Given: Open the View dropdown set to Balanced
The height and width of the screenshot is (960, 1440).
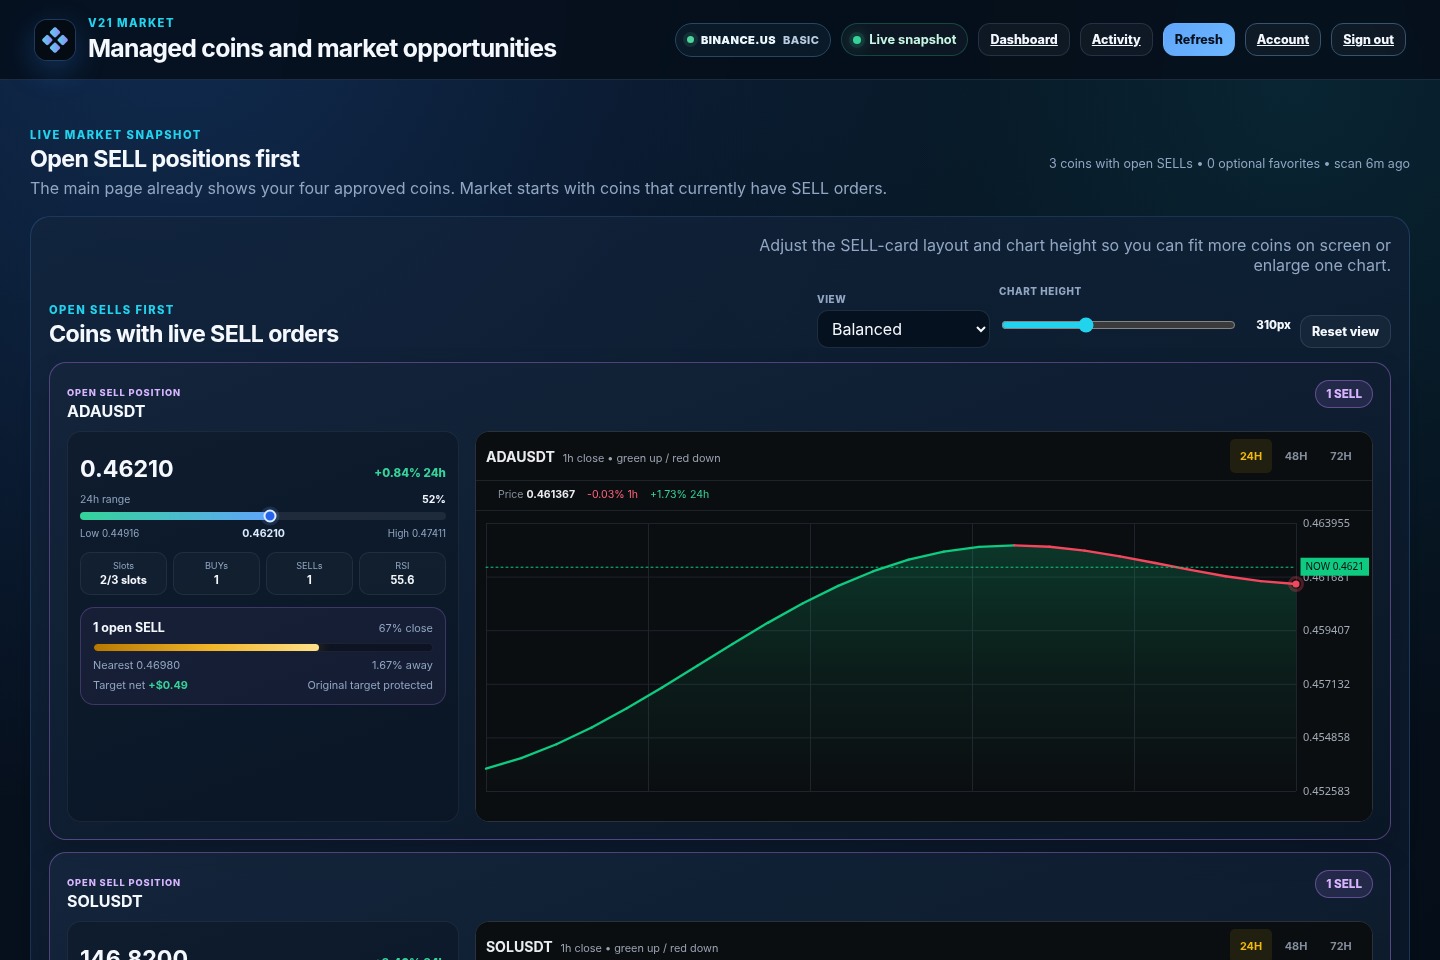Looking at the screenshot, I should (x=903, y=329).
